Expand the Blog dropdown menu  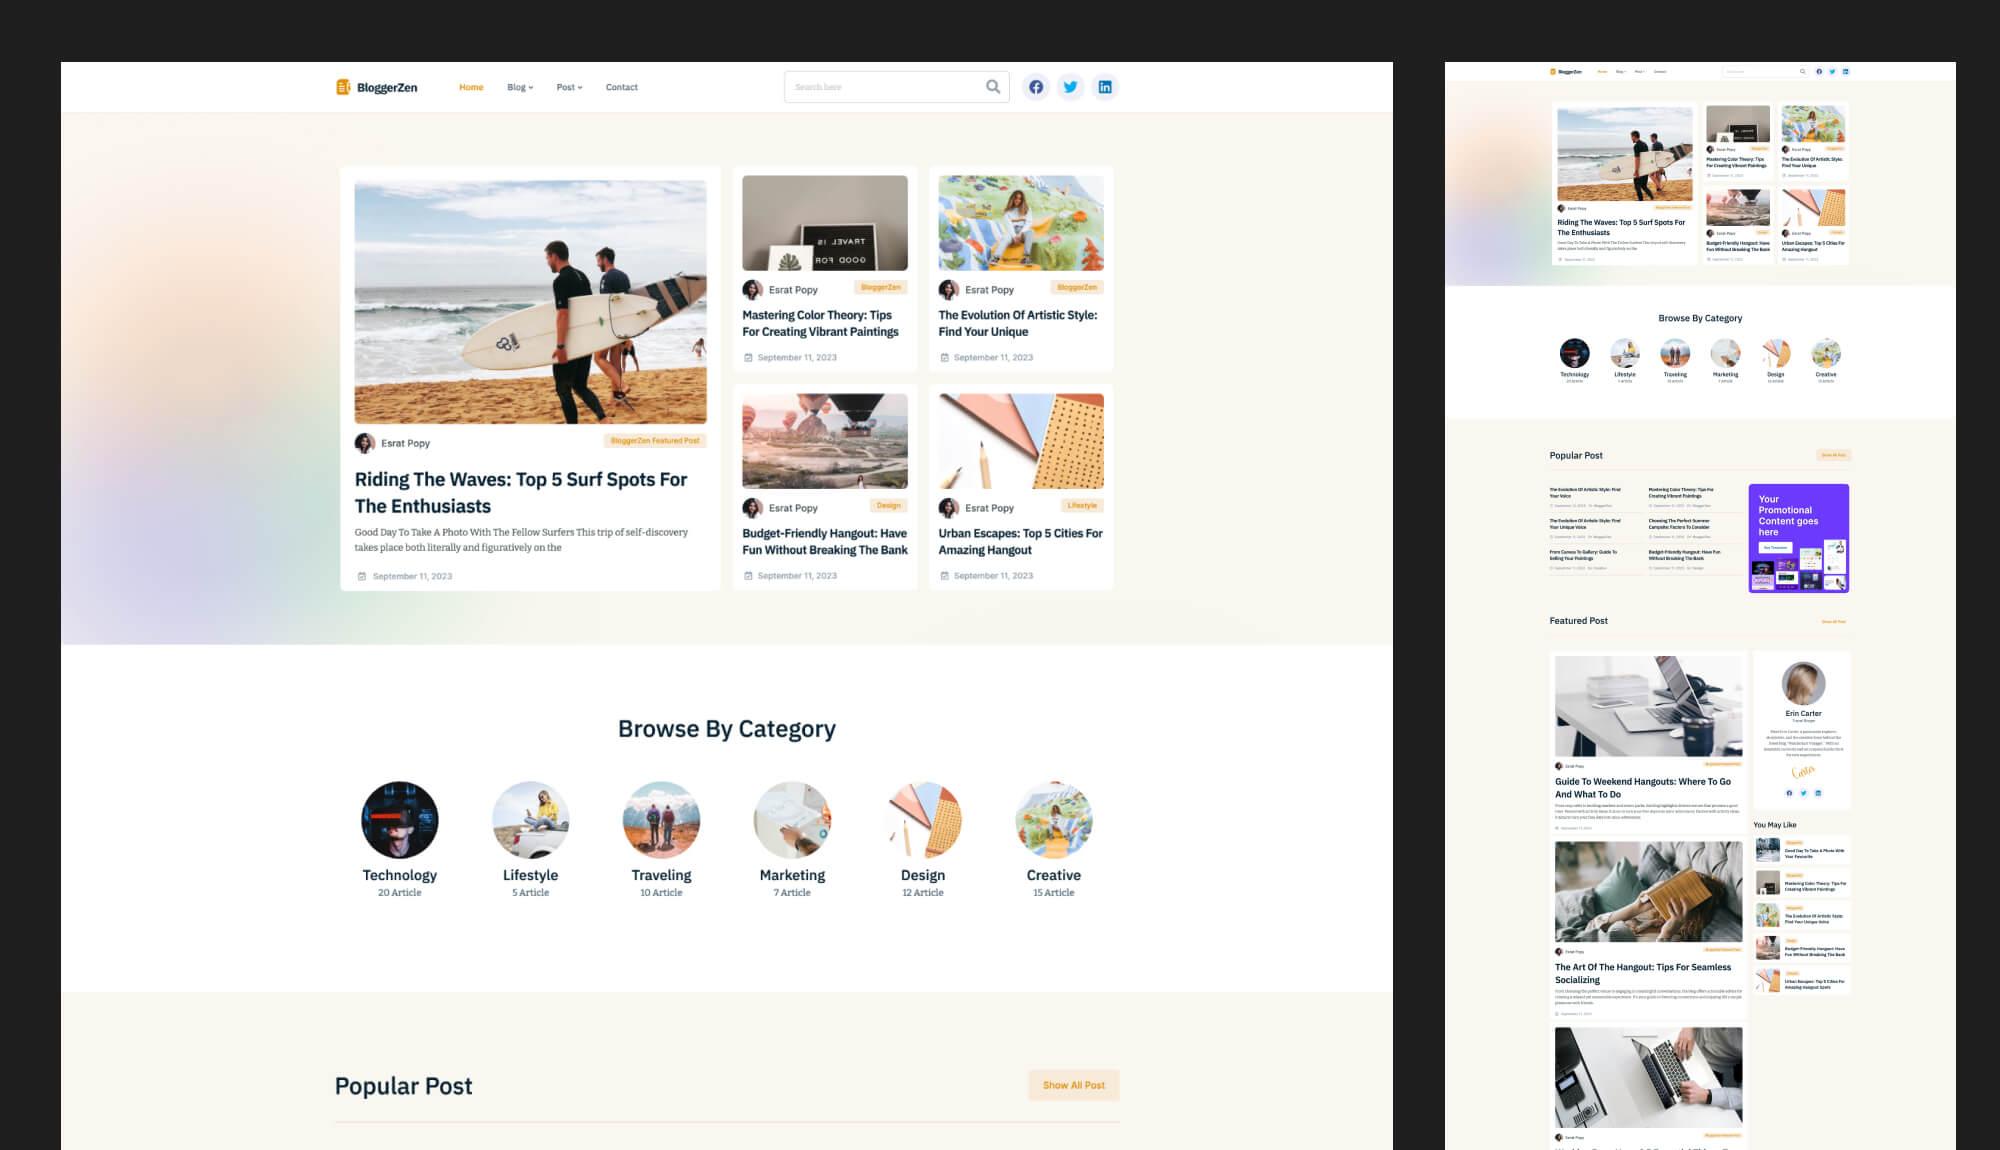[x=519, y=87]
